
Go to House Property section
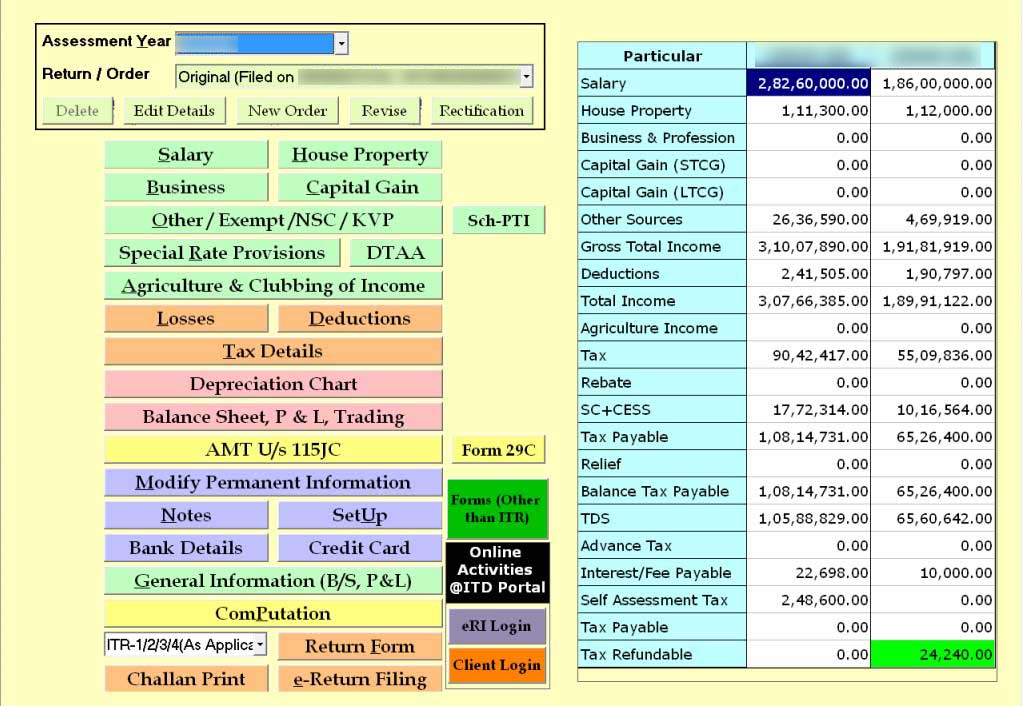(359, 155)
